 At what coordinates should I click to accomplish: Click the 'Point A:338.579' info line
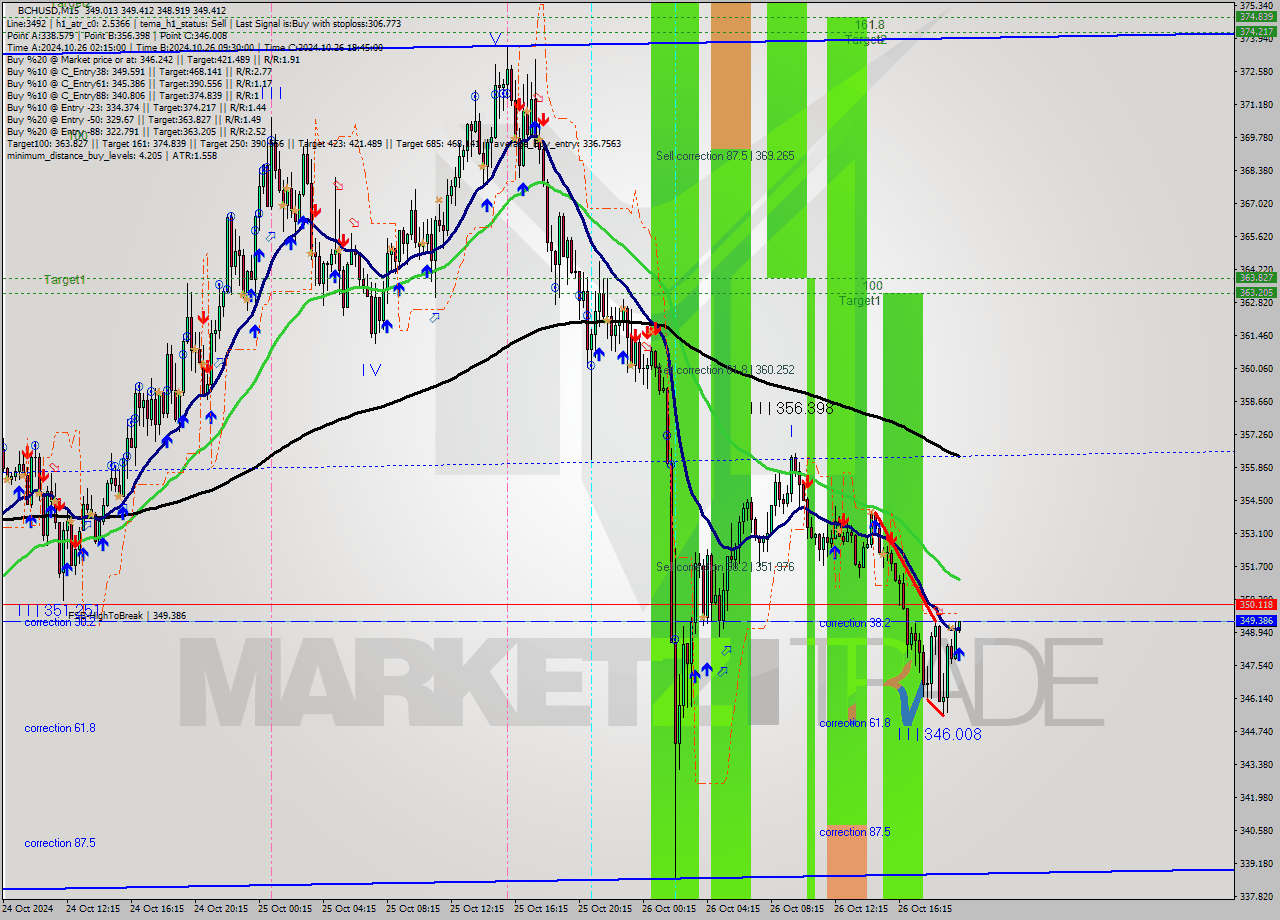click(x=117, y=35)
